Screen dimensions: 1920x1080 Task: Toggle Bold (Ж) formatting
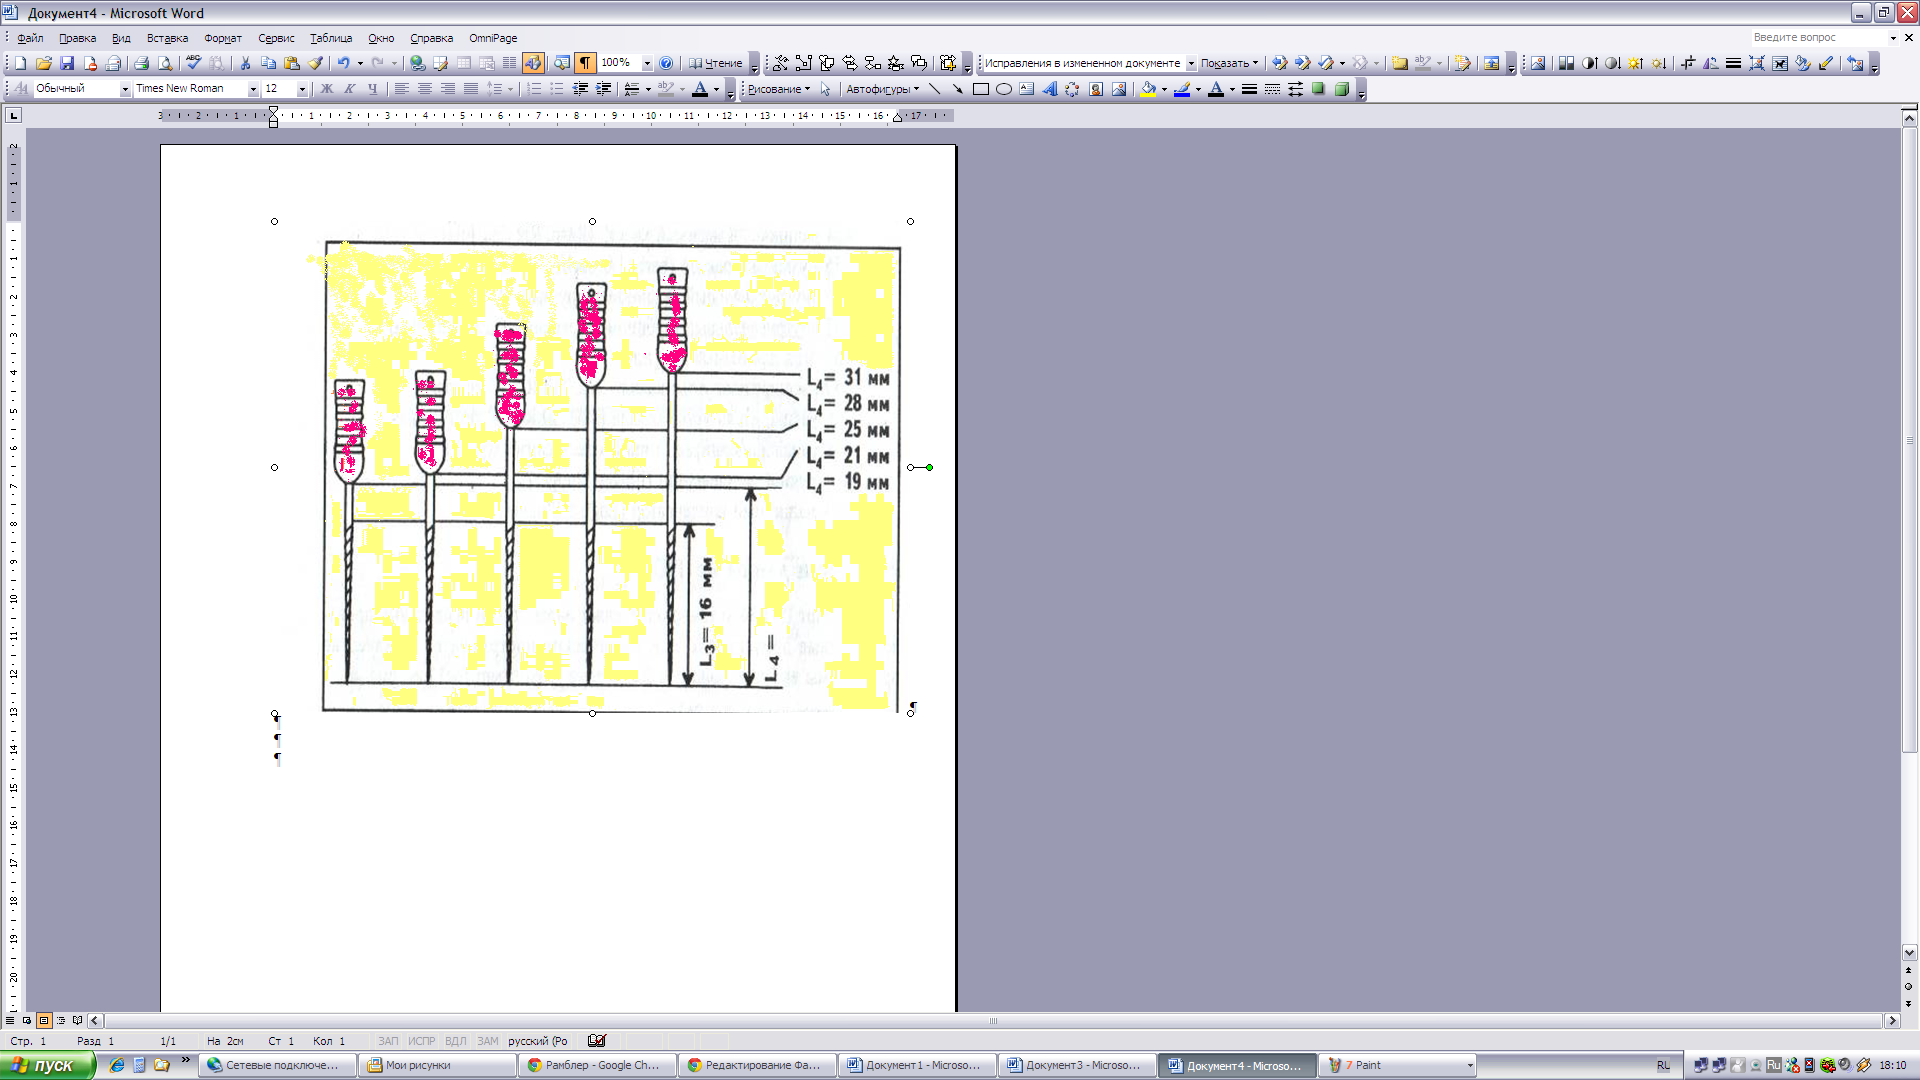(x=326, y=89)
